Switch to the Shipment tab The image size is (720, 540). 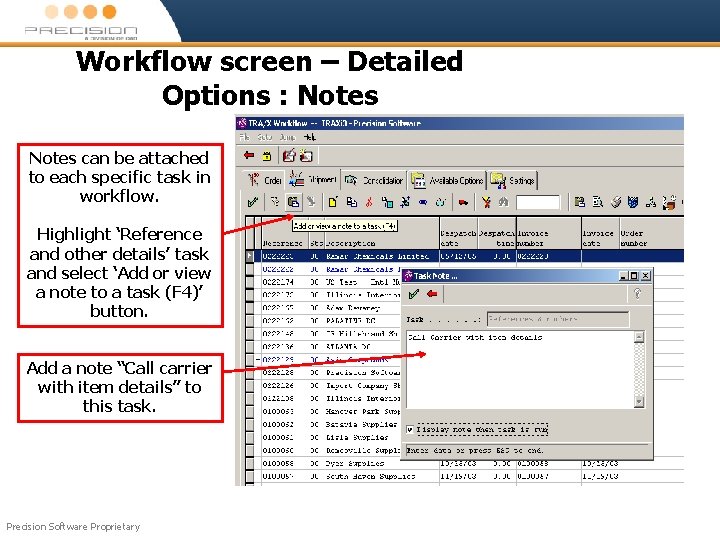(x=313, y=180)
